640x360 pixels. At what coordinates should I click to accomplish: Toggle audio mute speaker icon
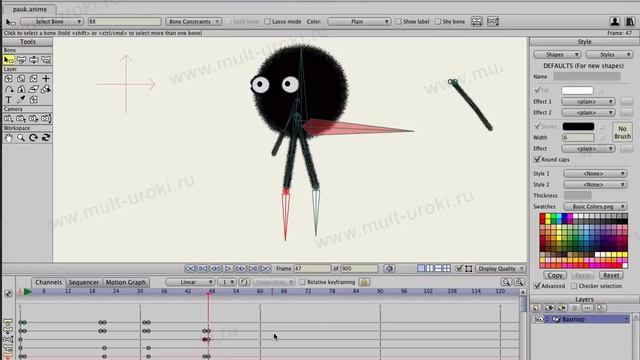(x=389, y=268)
